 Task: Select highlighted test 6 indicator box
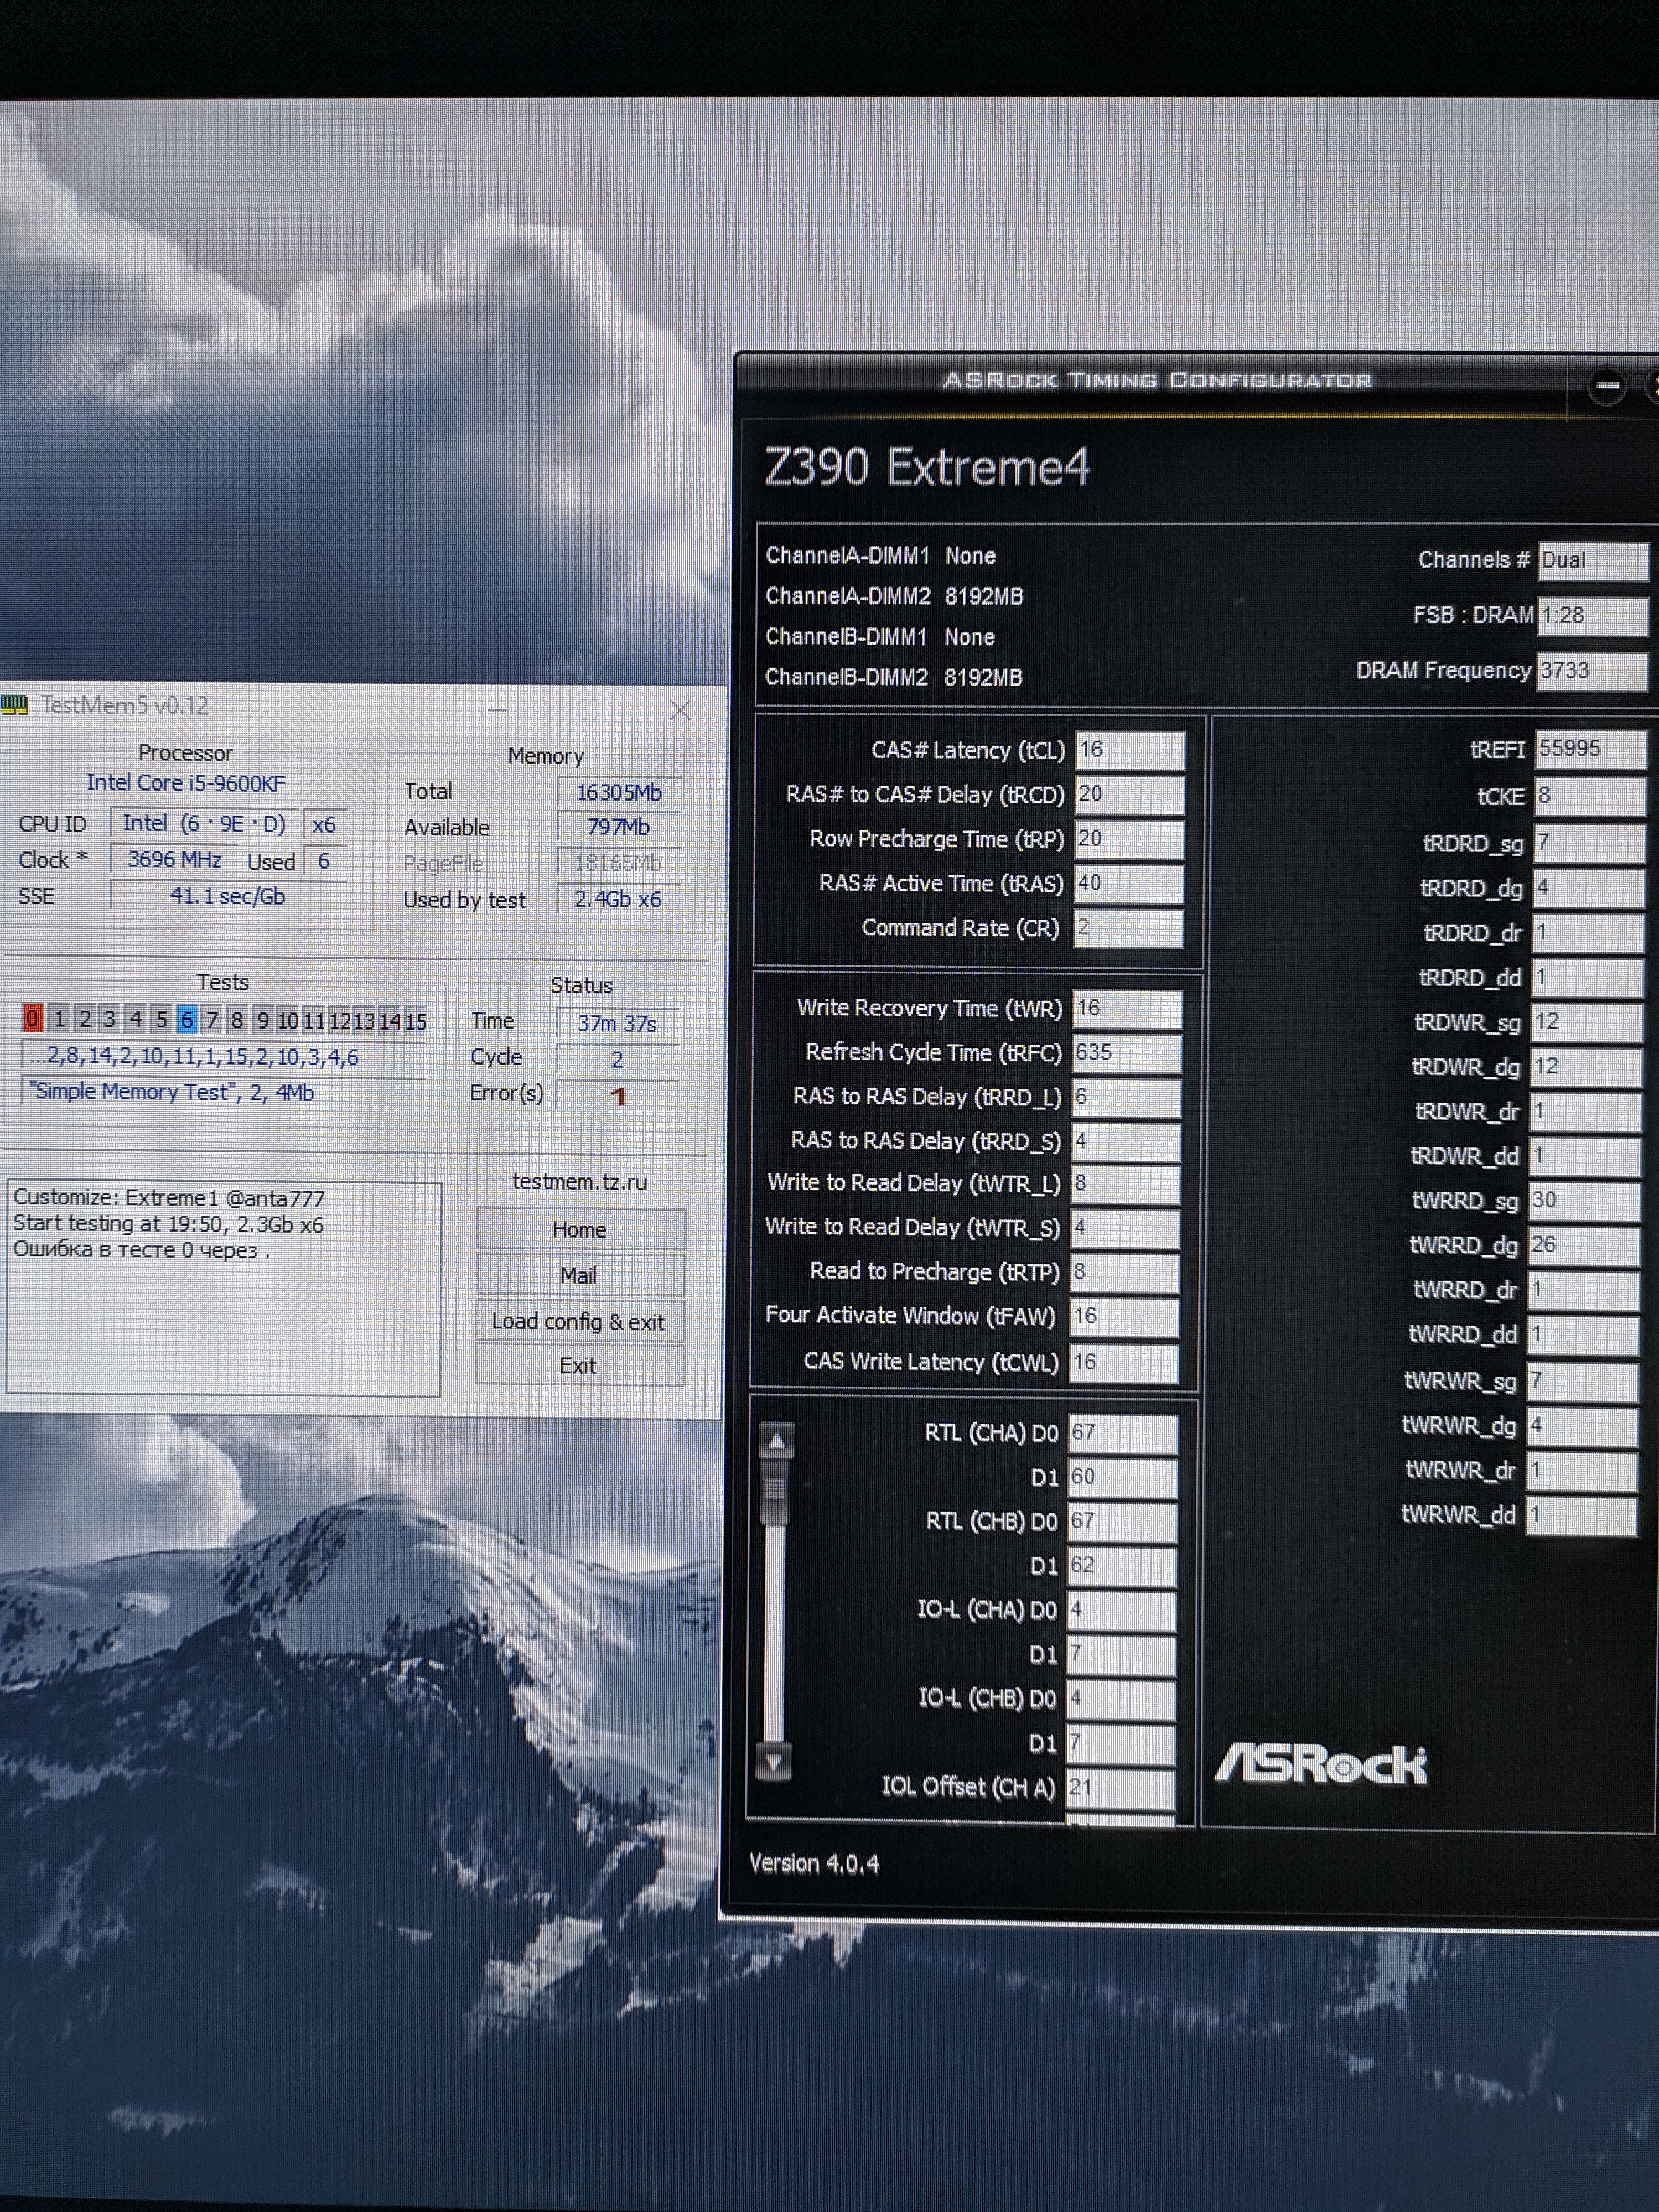186,1020
